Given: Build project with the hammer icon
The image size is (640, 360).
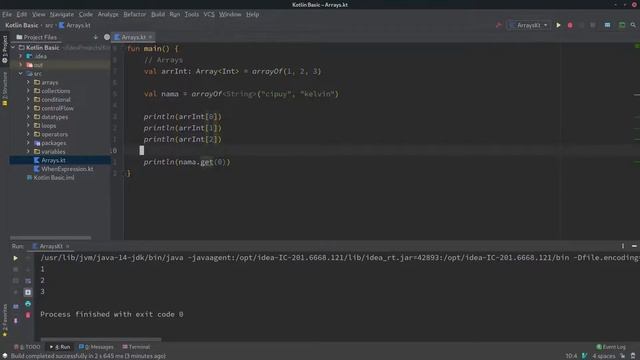Looking at the screenshot, I should coord(498,25).
